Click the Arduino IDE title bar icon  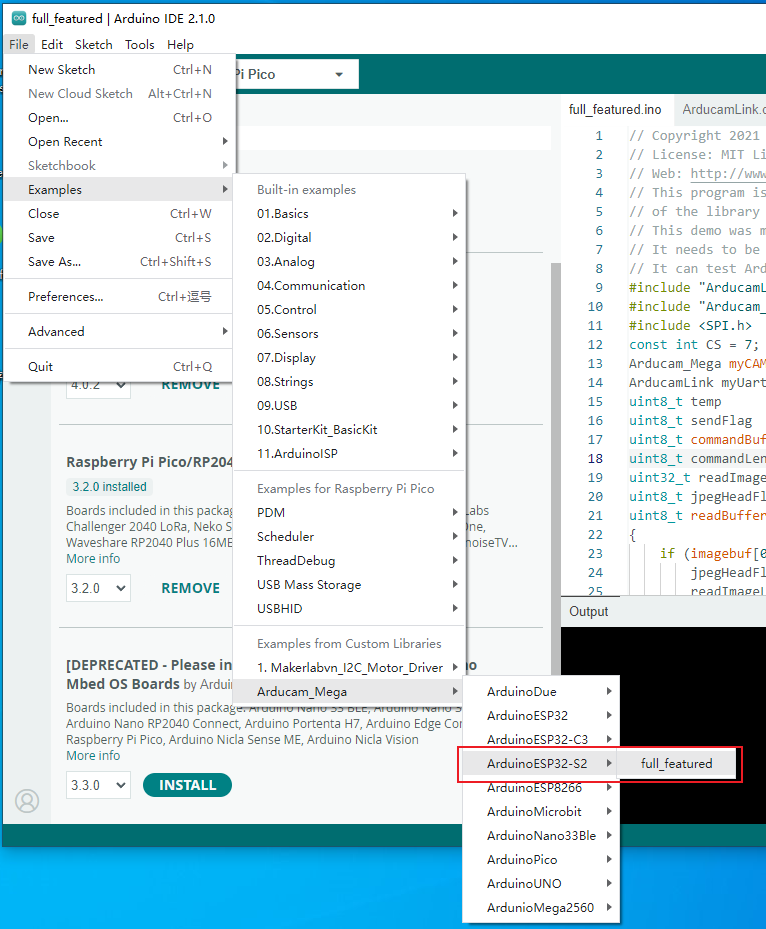(19, 18)
